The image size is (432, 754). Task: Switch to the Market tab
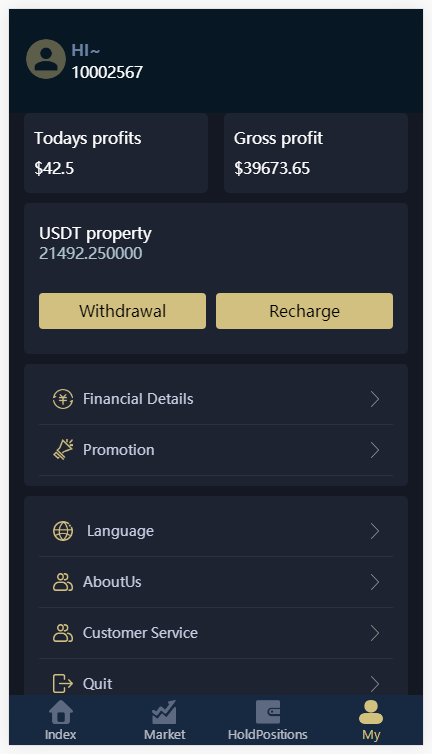click(165, 720)
